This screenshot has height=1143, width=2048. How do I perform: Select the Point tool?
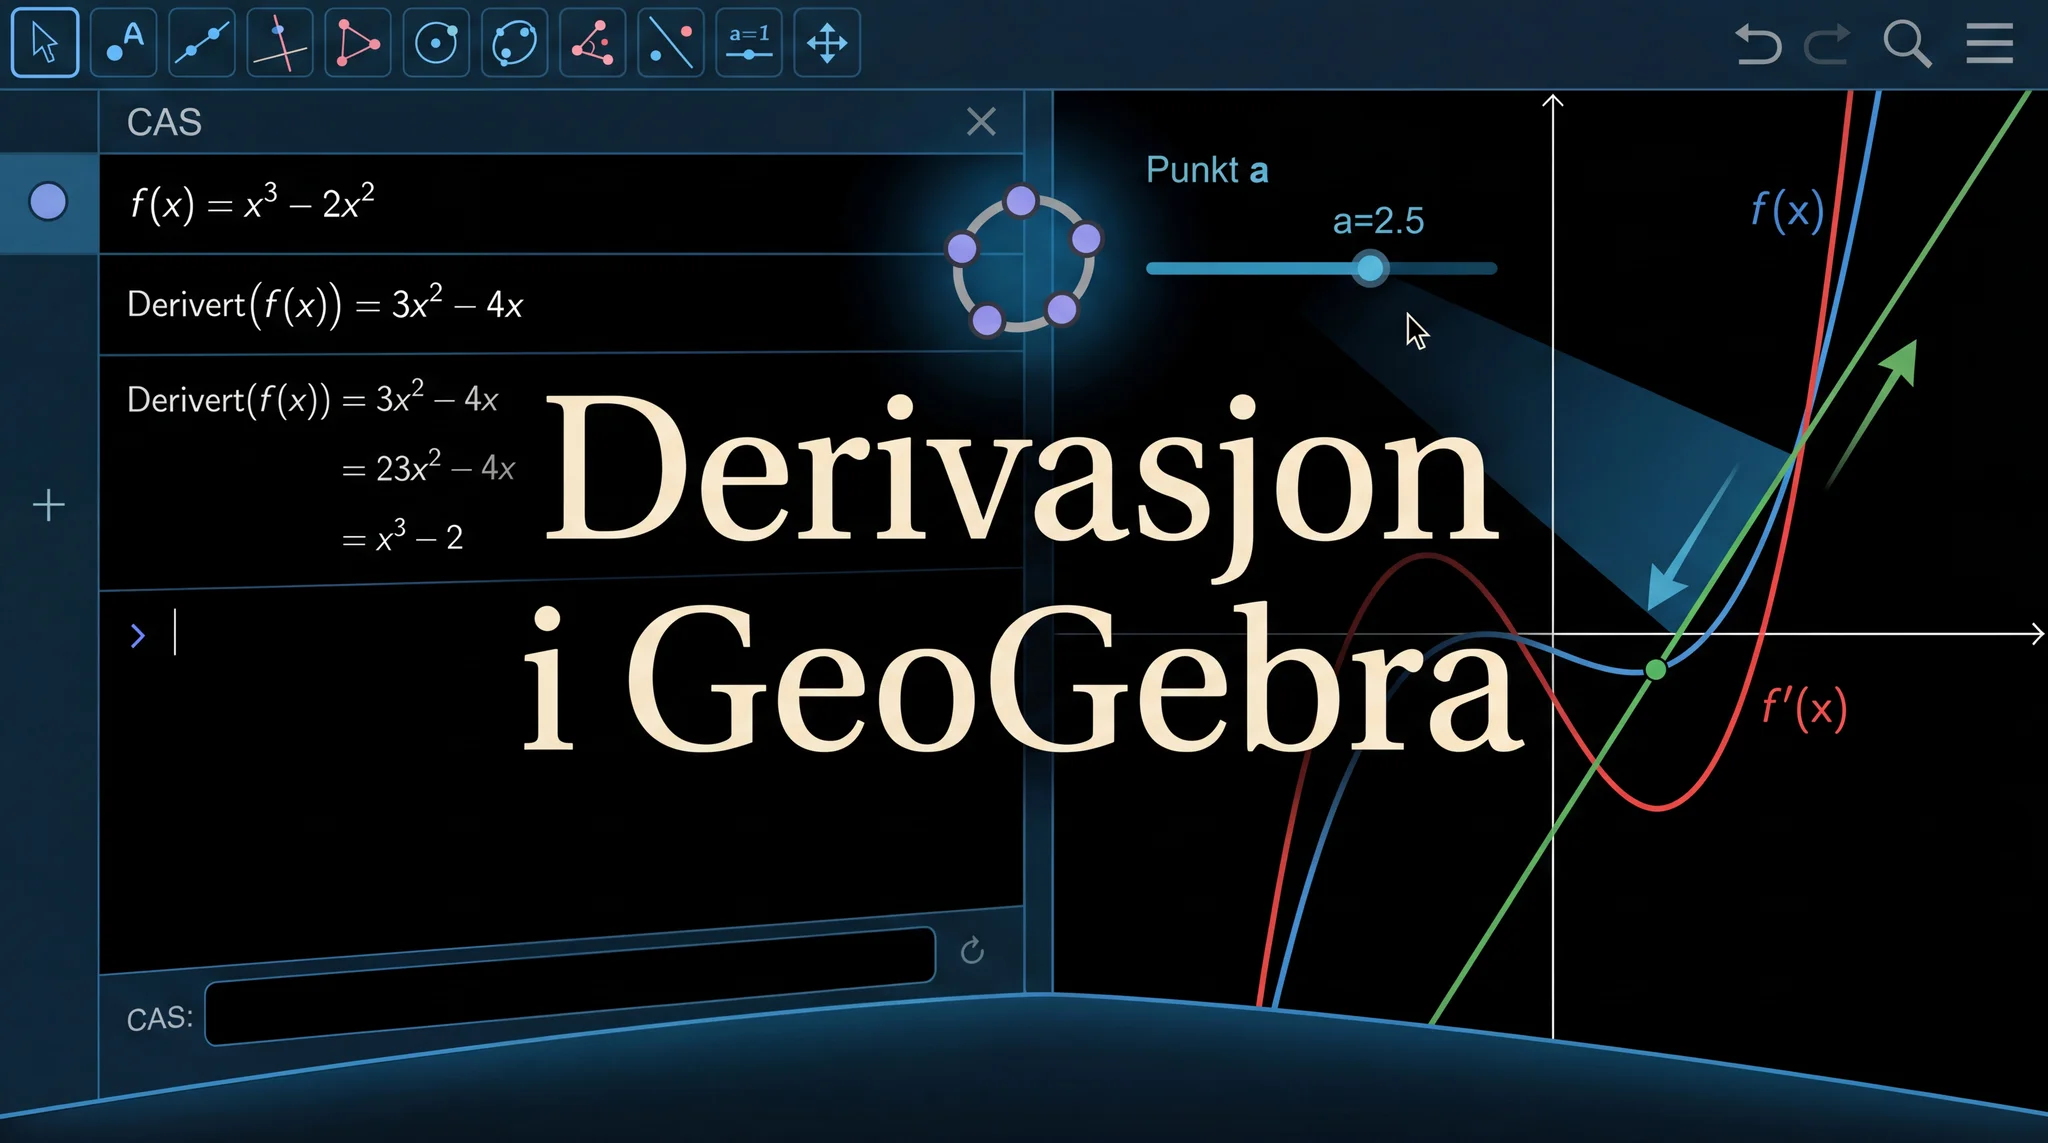(x=124, y=42)
